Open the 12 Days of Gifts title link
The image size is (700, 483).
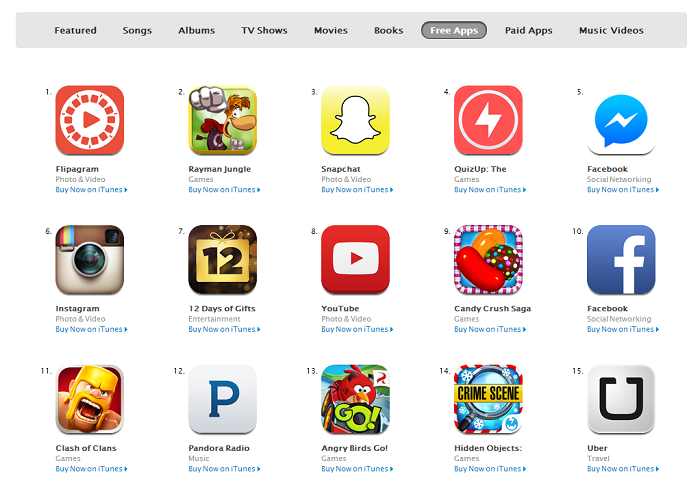(x=222, y=308)
